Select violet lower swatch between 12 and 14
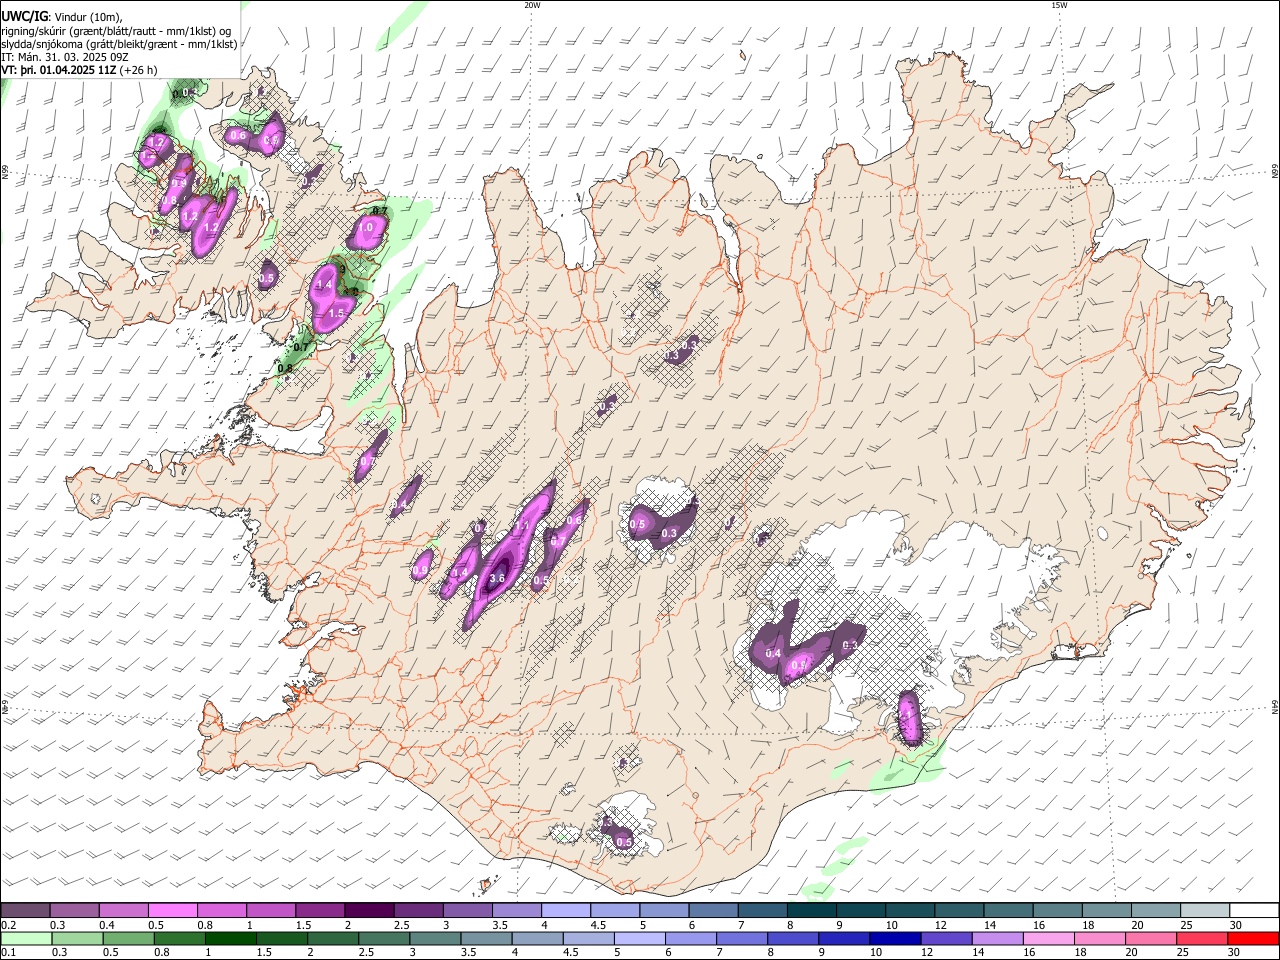This screenshot has height=960, width=1280. point(945,938)
